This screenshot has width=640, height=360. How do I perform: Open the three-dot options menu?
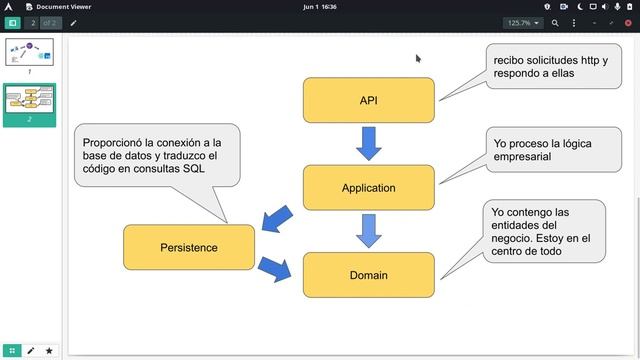coord(574,23)
